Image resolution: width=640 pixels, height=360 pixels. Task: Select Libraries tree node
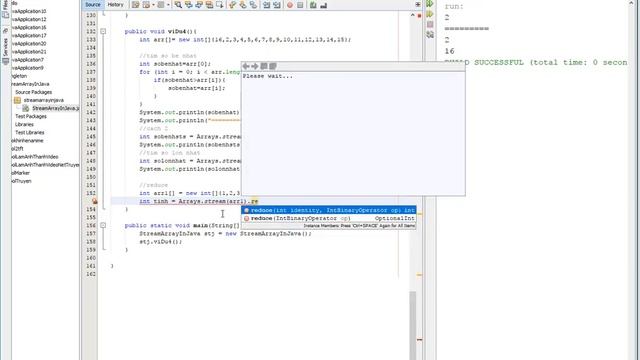(24, 124)
